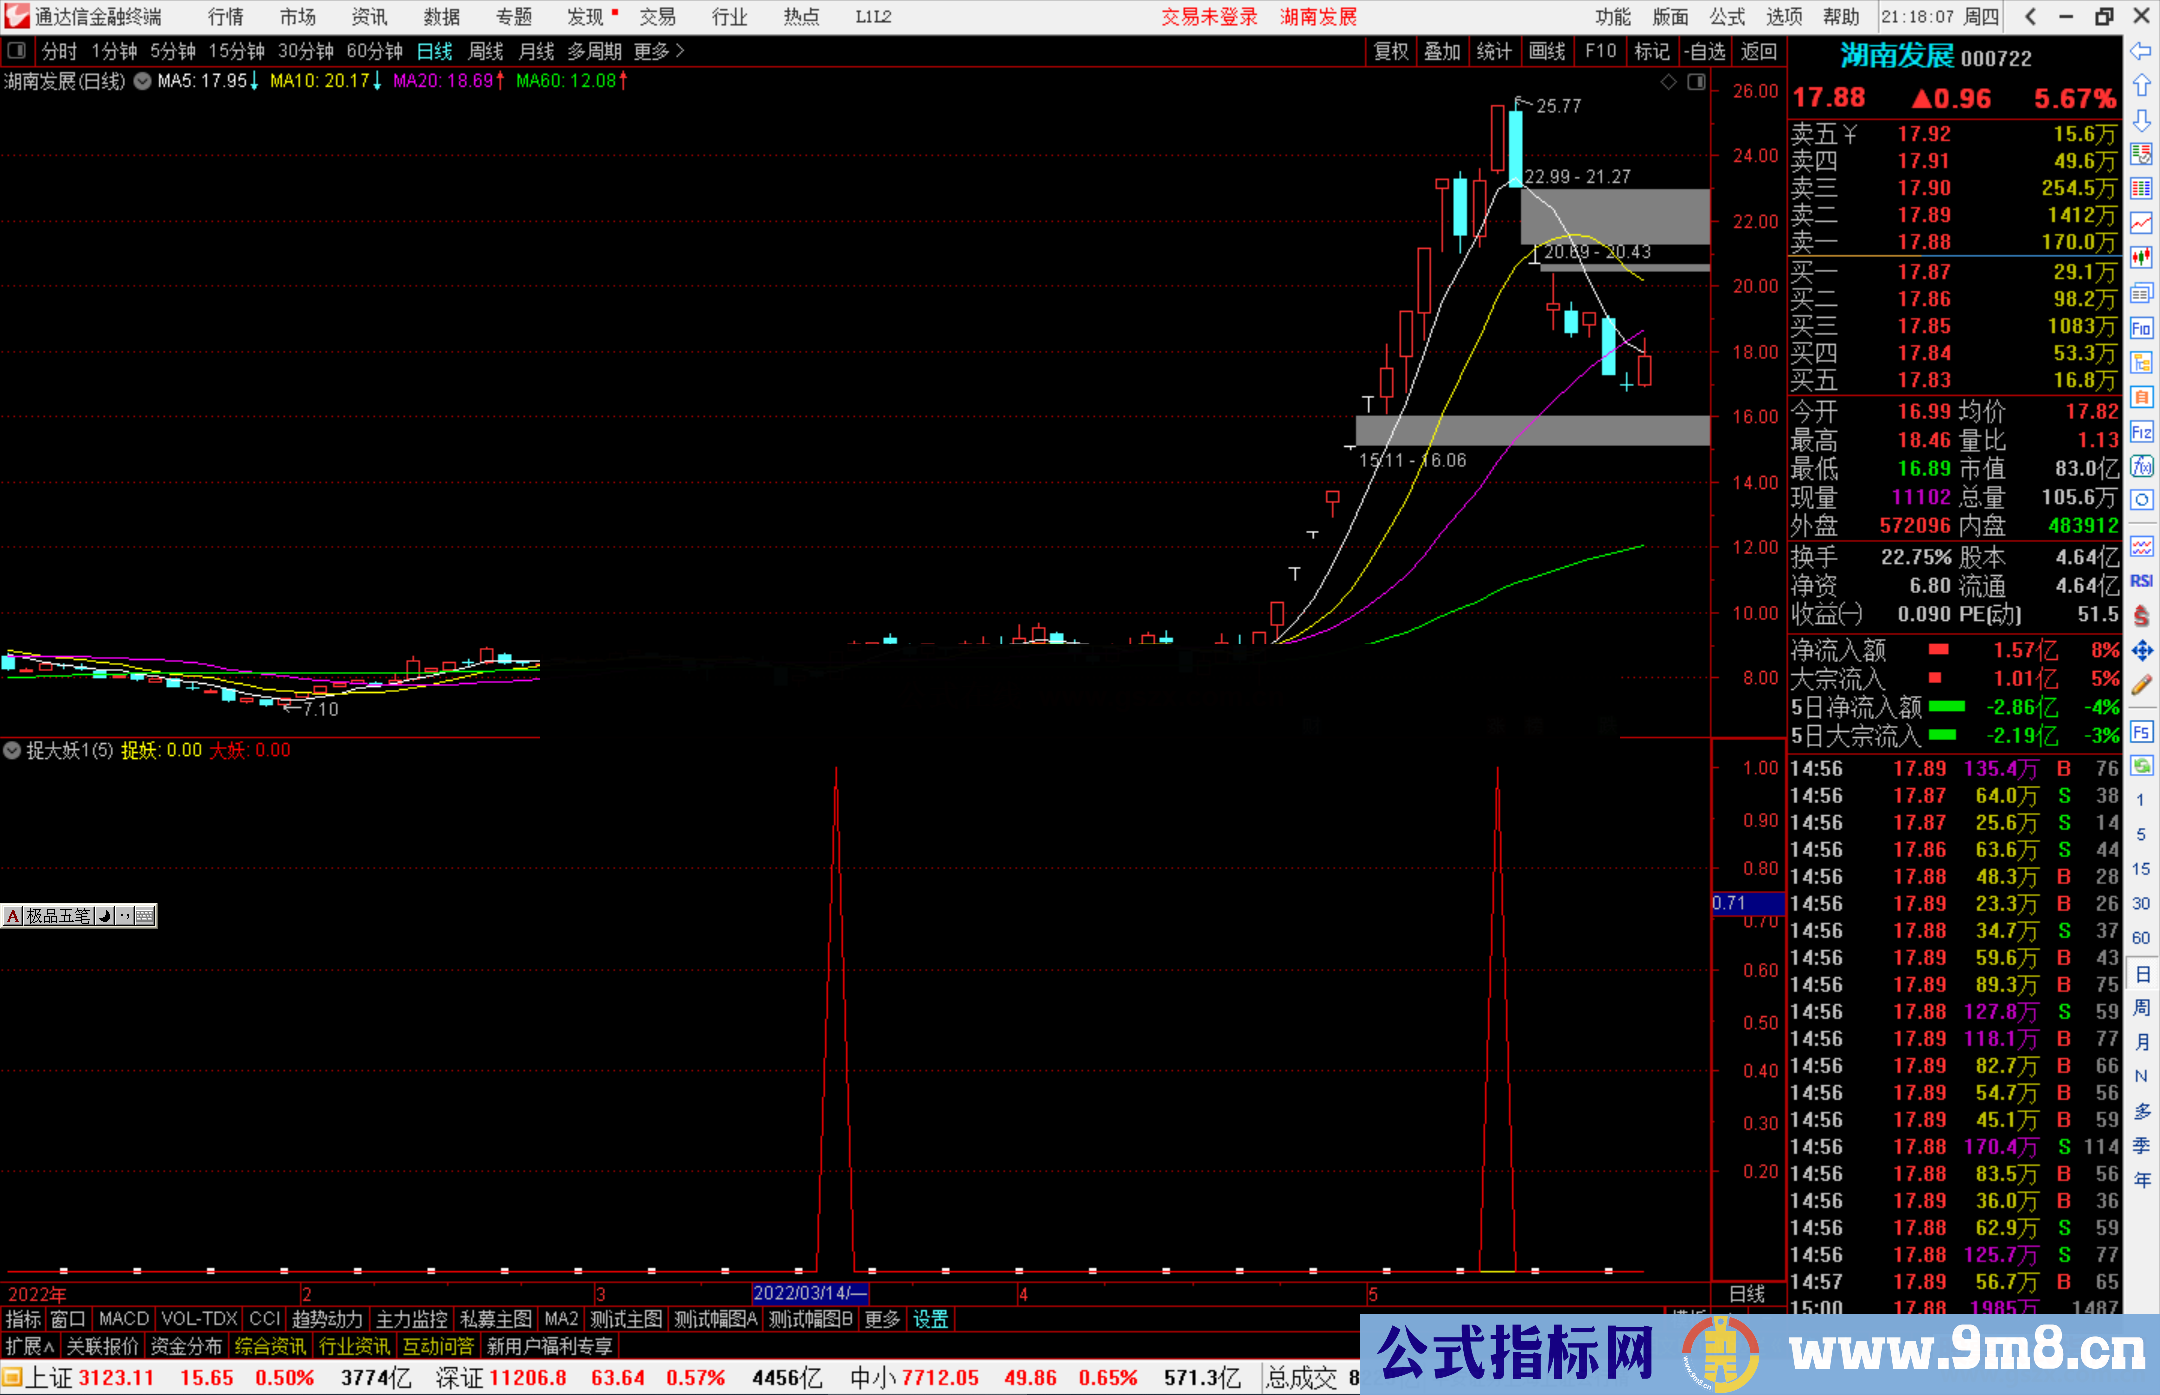
Task: Toggle the left panel layout button
Action: [16, 50]
